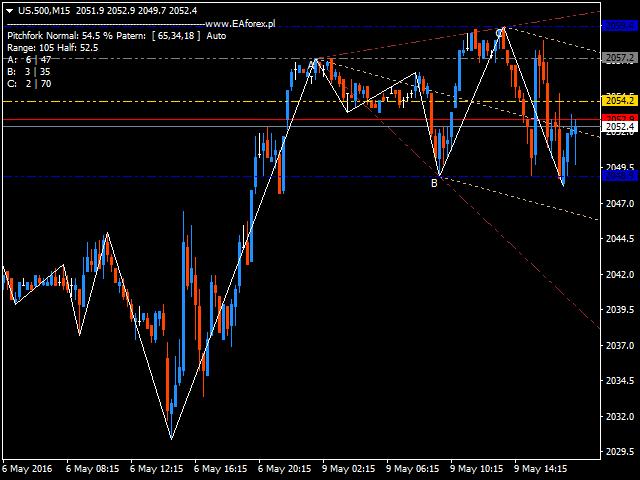The height and width of the screenshot is (480, 640).
Task: Click the red price tag on the price axis
Action: point(620,118)
